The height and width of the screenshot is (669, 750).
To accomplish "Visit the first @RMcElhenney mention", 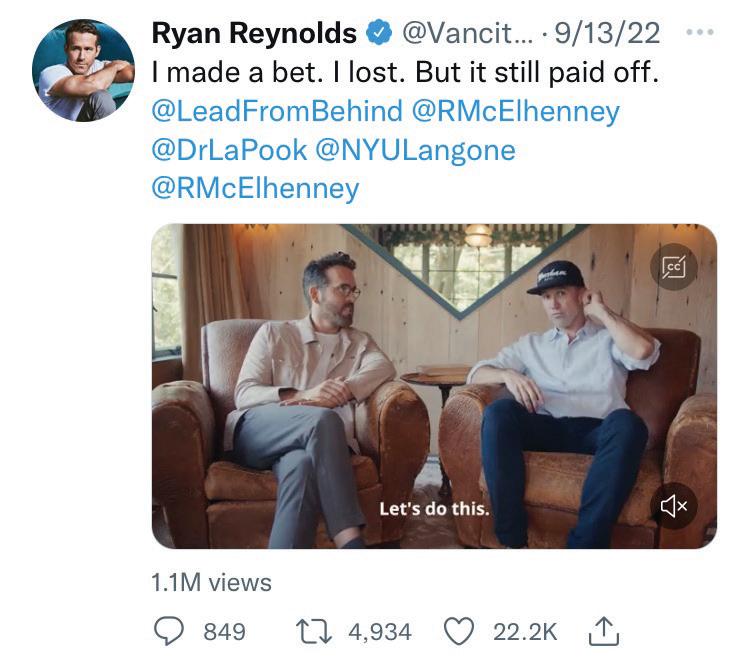I will tap(515, 112).
